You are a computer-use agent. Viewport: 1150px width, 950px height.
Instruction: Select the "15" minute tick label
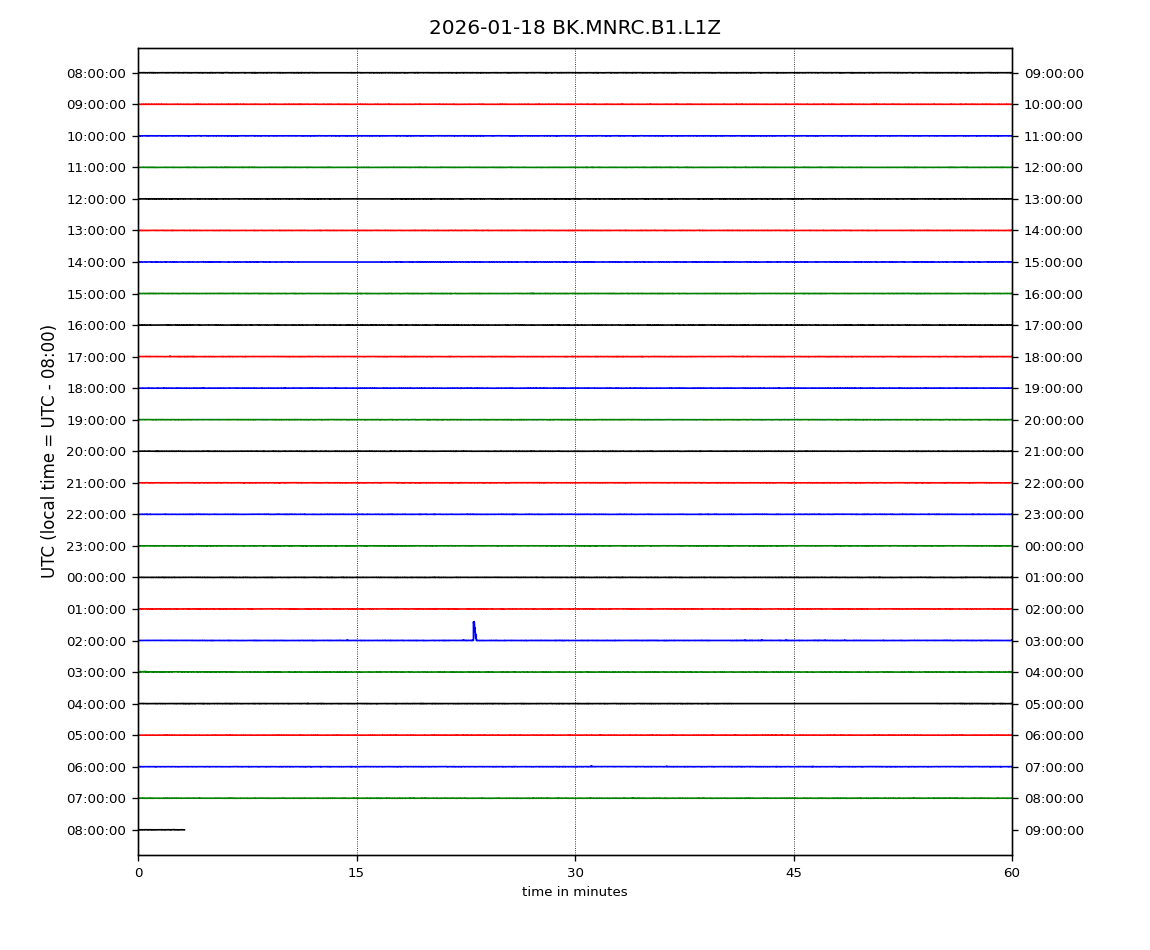coord(356,873)
